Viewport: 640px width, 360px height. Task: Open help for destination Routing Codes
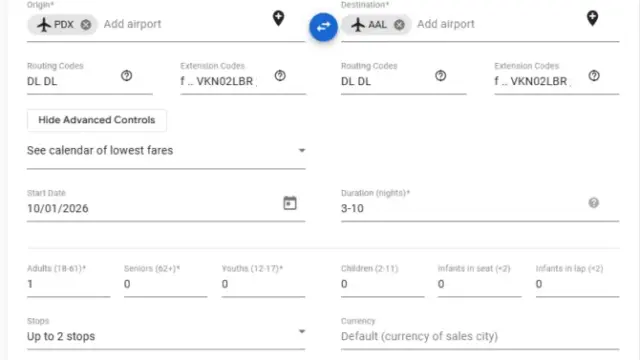coord(440,76)
